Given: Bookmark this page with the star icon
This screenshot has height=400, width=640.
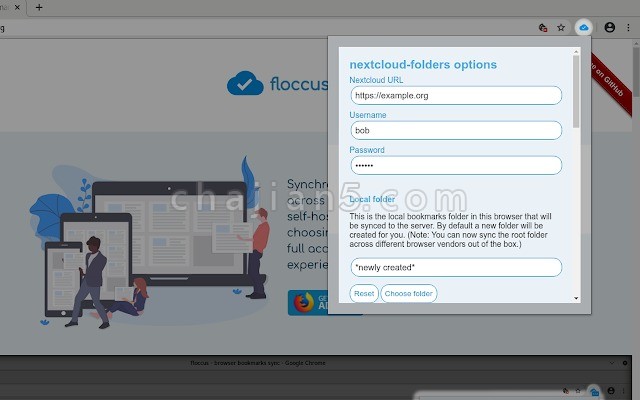Looking at the screenshot, I should tap(561, 28).
